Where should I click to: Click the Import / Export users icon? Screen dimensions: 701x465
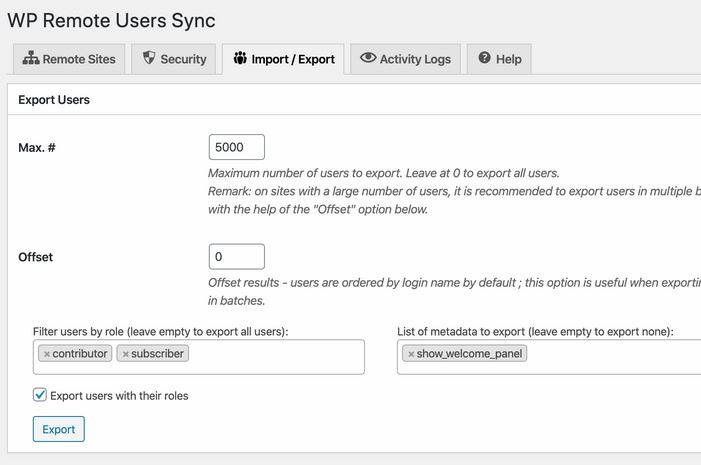(x=240, y=58)
